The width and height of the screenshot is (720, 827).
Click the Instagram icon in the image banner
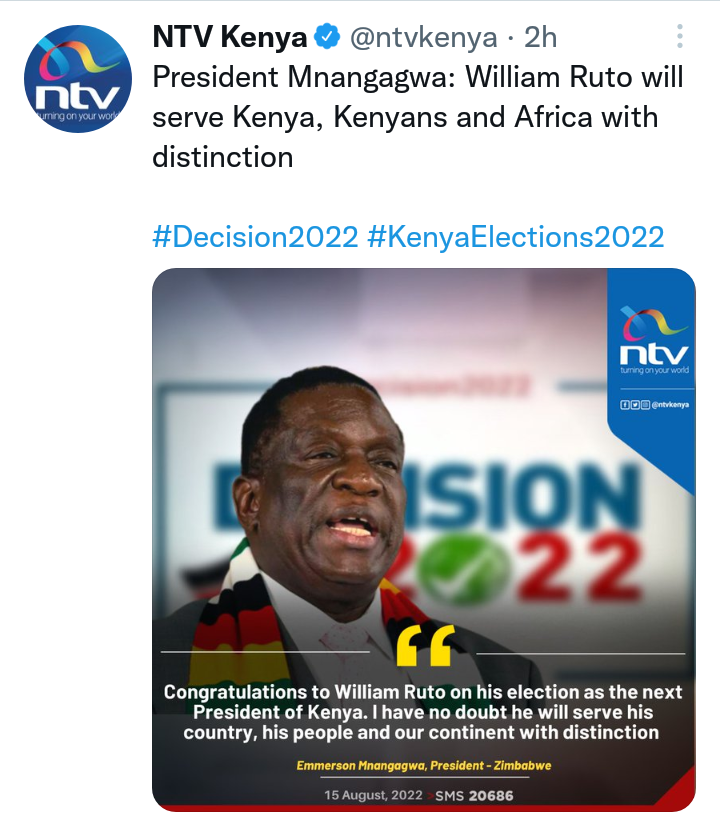(x=645, y=405)
